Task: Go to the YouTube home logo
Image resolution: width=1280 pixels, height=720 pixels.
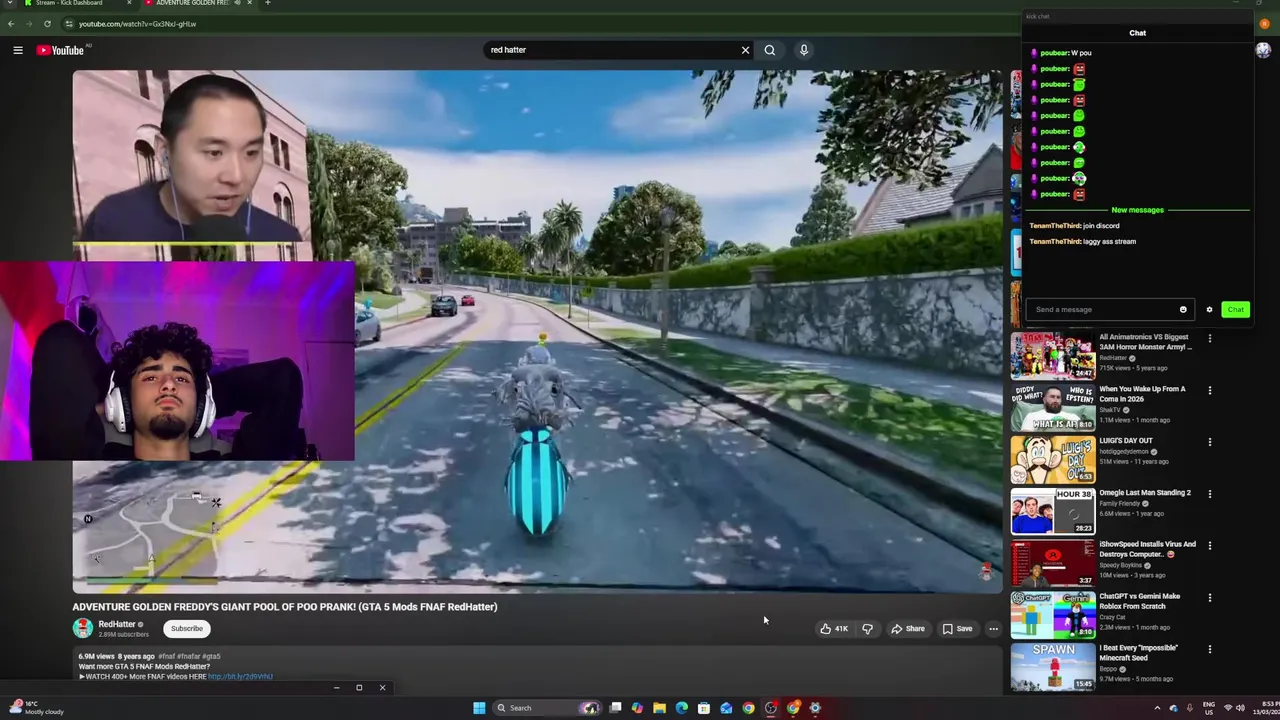Action: (x=61, y=50)
